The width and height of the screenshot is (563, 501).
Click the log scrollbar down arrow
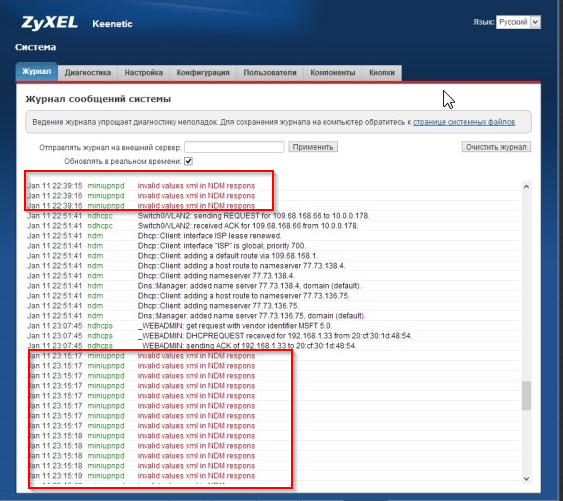coord(526,479)
